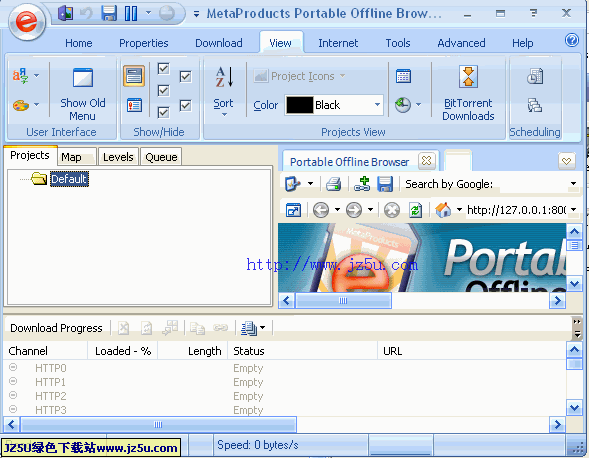
Task: Click the black color swatch
Action: coord(299,105)
